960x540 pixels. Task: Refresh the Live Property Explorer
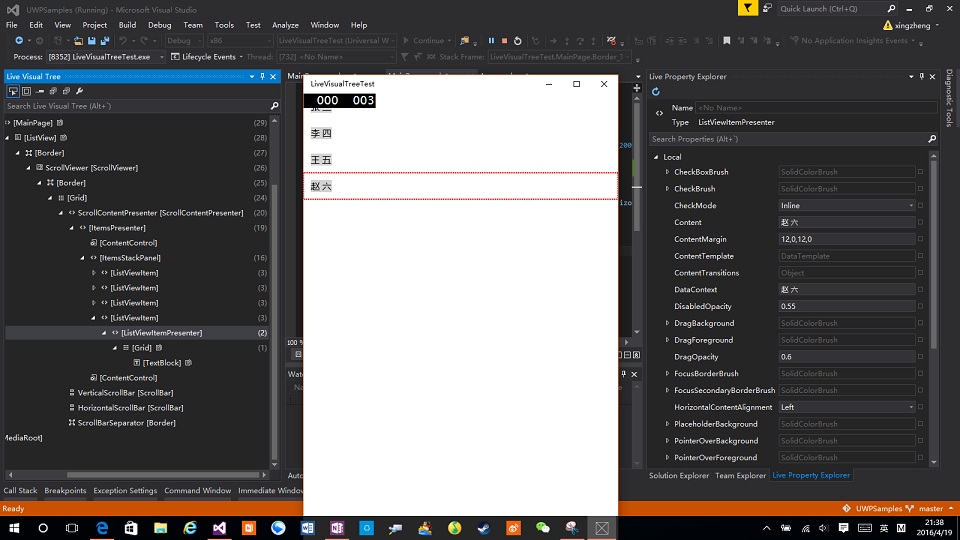click(x=656, y=92)
